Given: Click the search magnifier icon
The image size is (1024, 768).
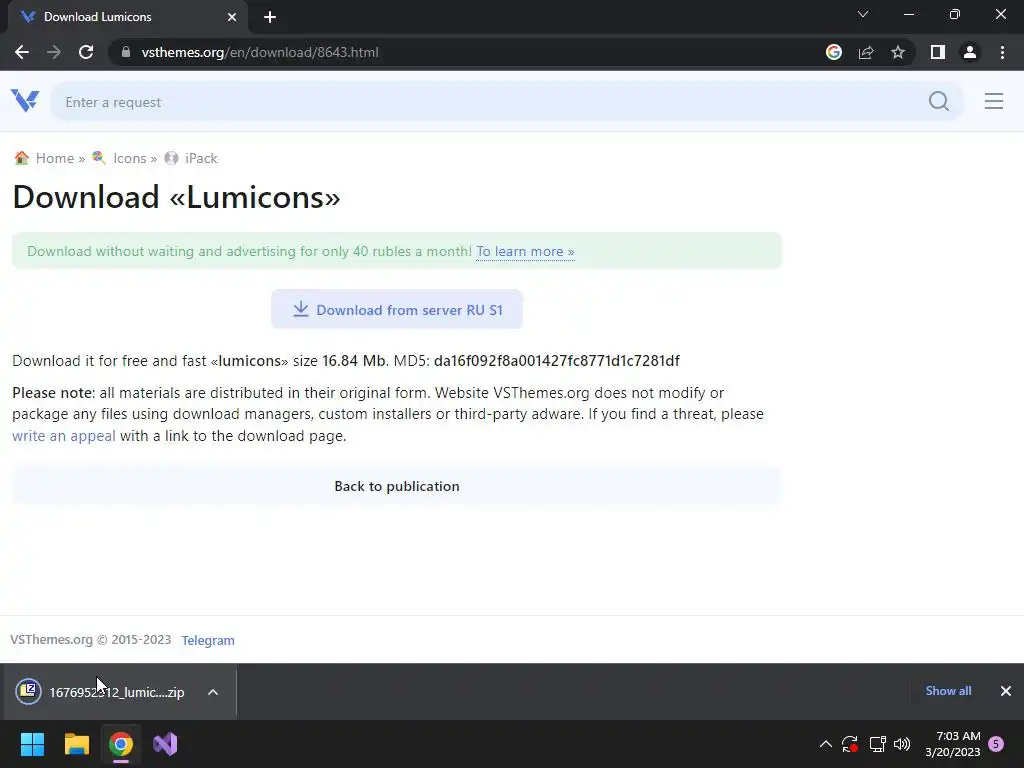Looking at the screenshot, I should [938, 101].
